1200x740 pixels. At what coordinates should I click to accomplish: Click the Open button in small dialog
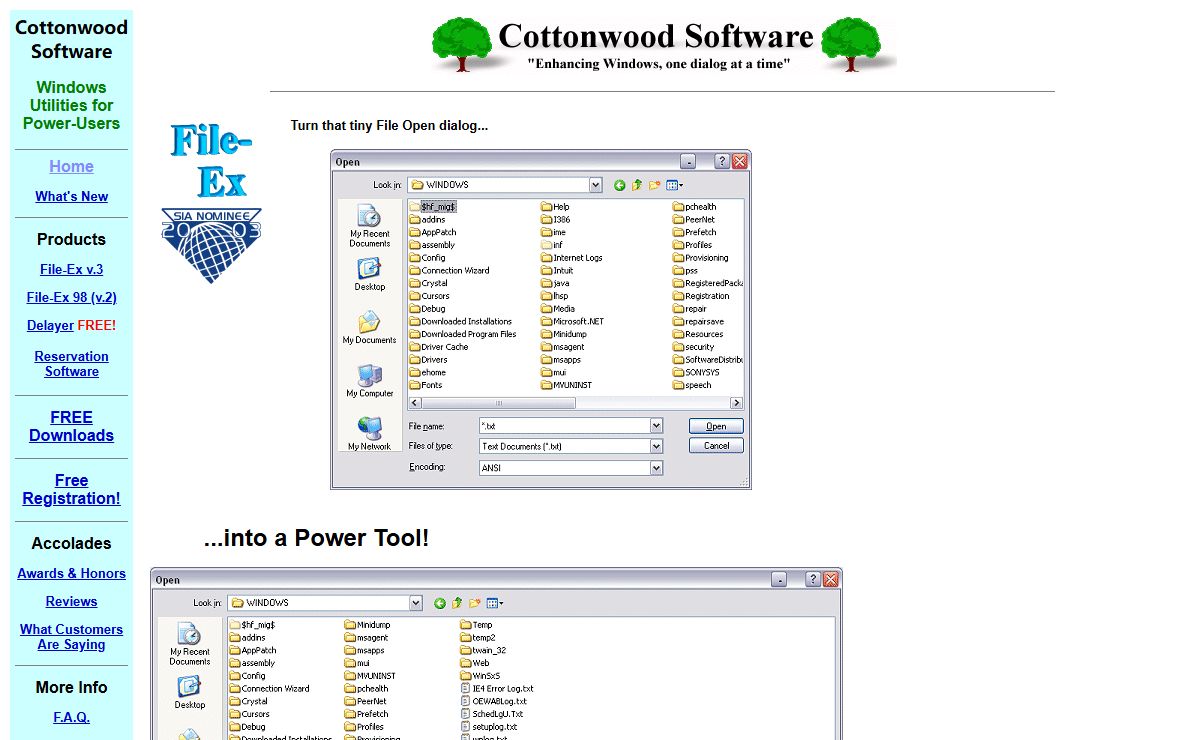tap(716, 426)
